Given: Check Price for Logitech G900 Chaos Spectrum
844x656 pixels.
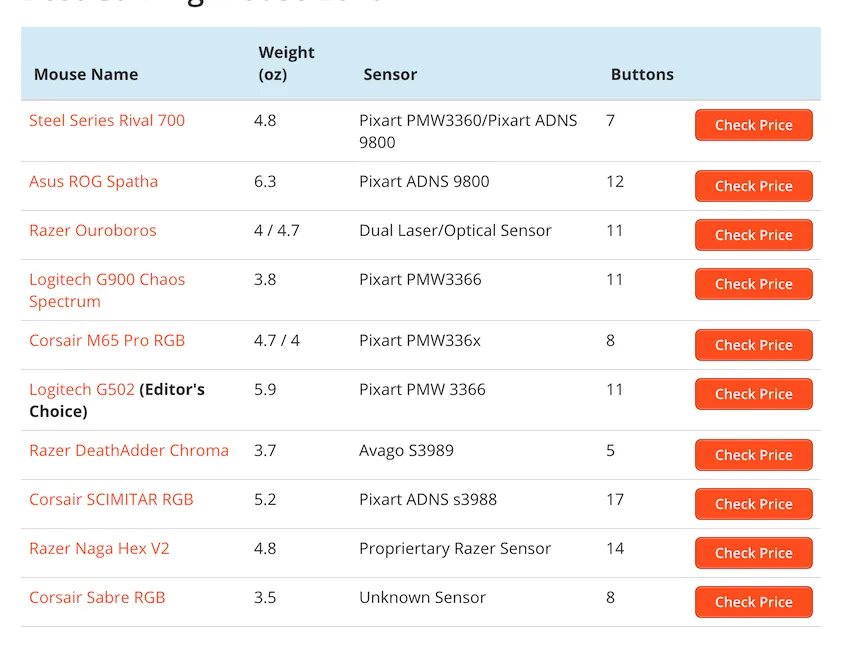Looking at the screenshot, I should 754,284.
